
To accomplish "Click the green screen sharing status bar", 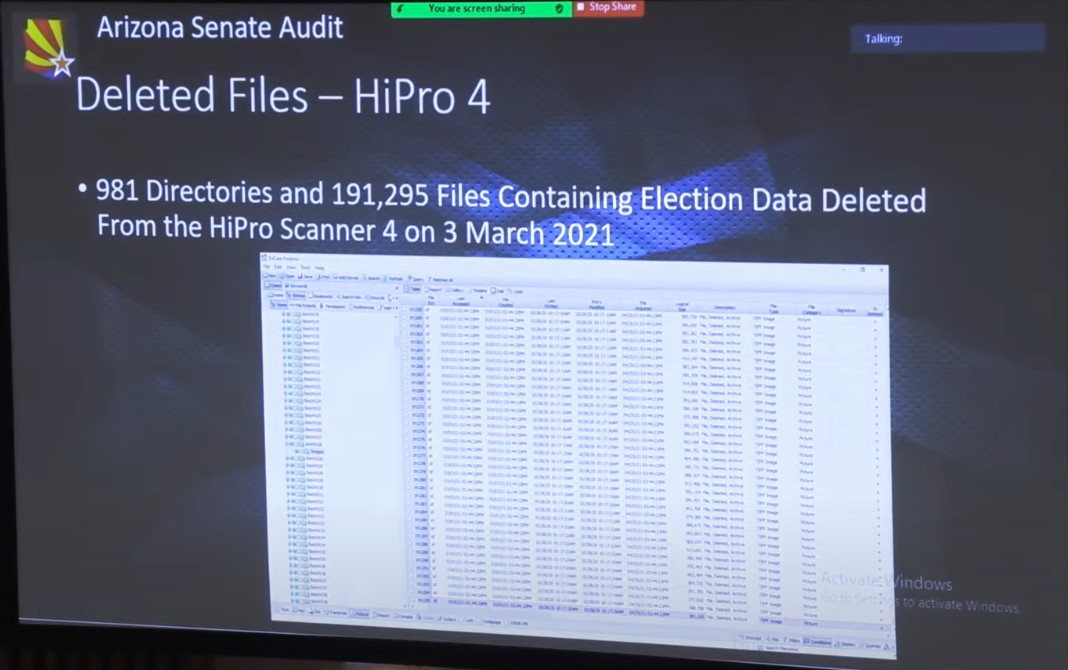I will (482, 8).
